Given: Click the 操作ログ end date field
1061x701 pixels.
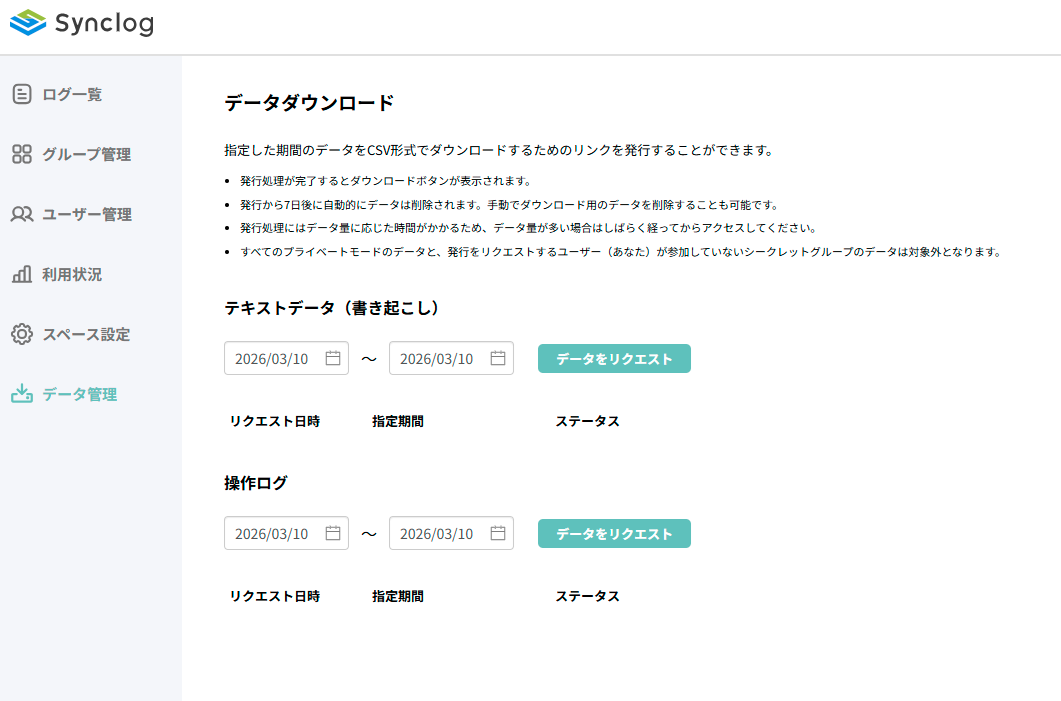Looking at the screenshot, I should [x=440, y=532].
